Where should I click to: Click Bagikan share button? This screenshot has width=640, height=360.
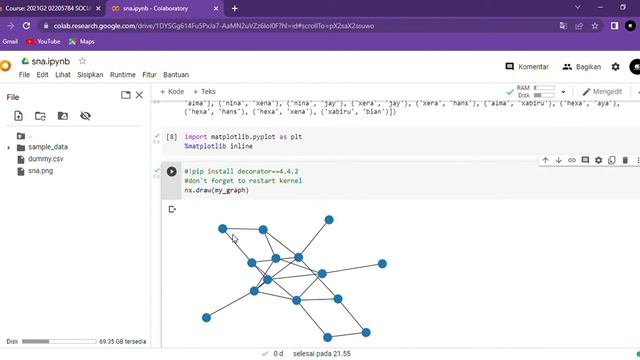(582, 67)
